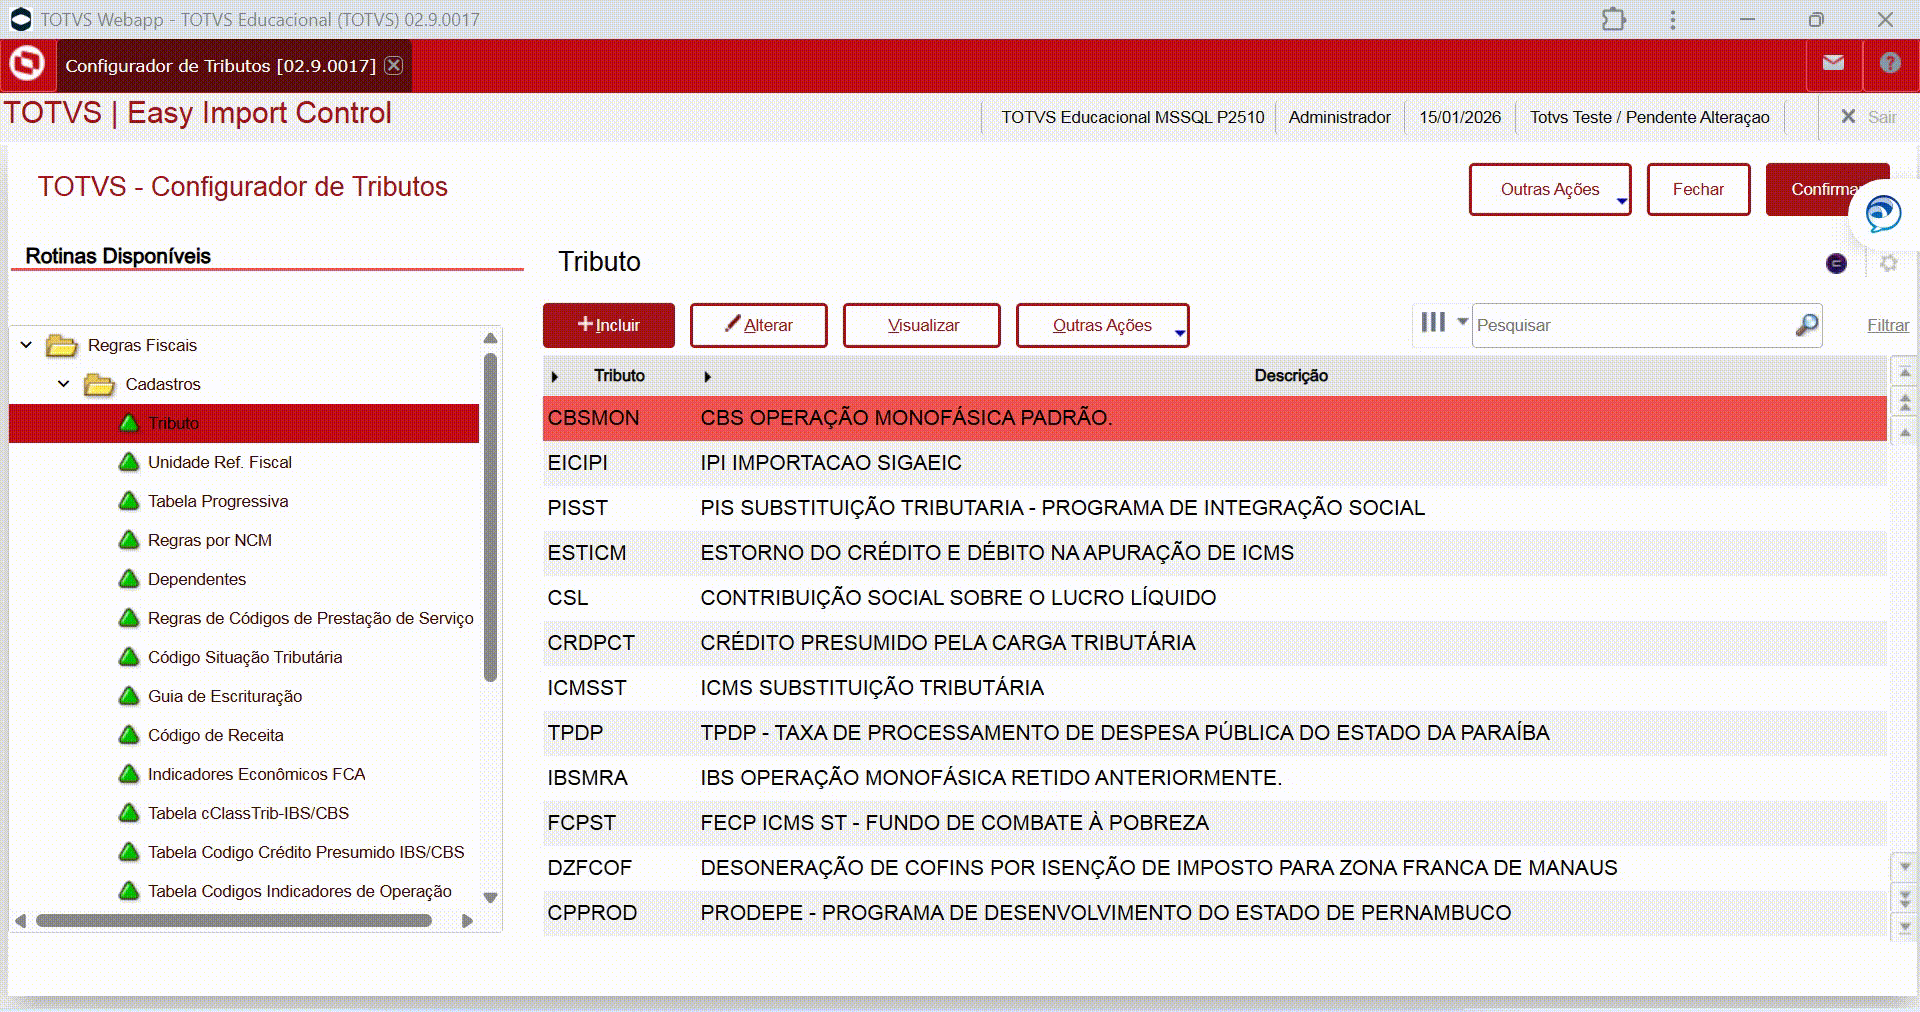Screen dimensions: 1920x1012
Task: Open Tabela Codigo Crédito Presumido IBS/CBS routine
Action: tap(306, 852)
